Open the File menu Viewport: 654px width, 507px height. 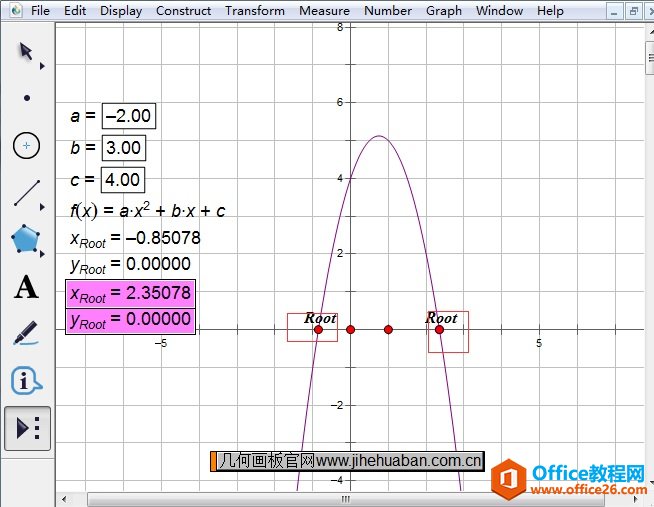click(x=40, y=10)
